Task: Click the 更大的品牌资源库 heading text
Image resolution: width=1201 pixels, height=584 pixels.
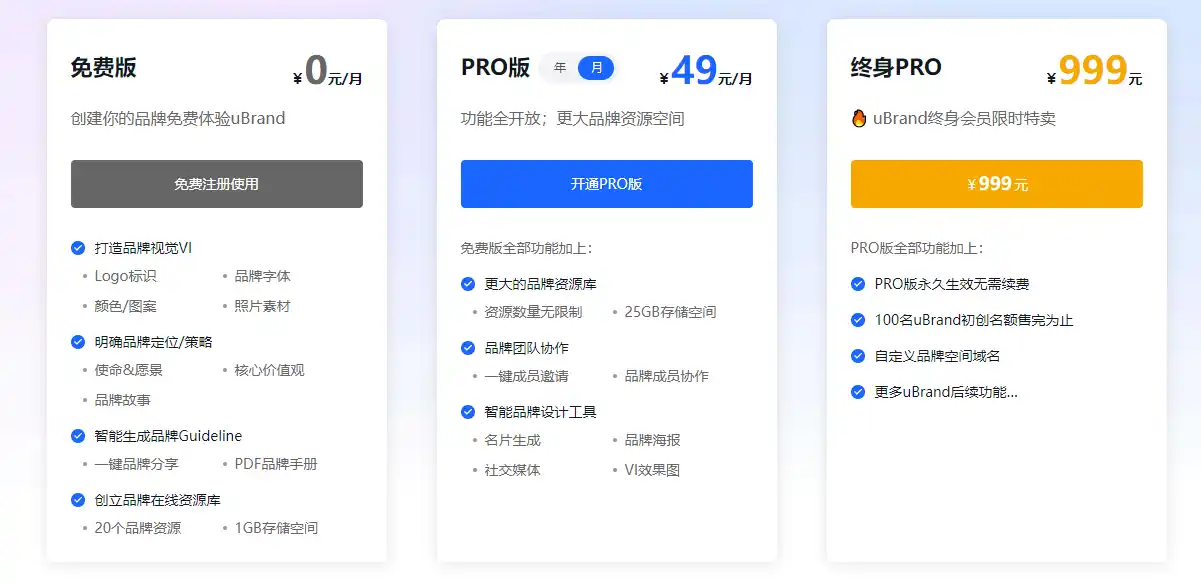Action: click(541, 284)
